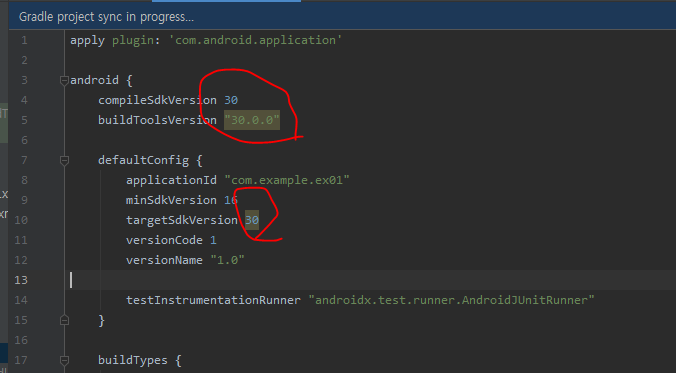The width and height of the screenshot is (676, 373).
Task: Click the highlighted "30.0.0" string
Action: [x=252, y=120]
